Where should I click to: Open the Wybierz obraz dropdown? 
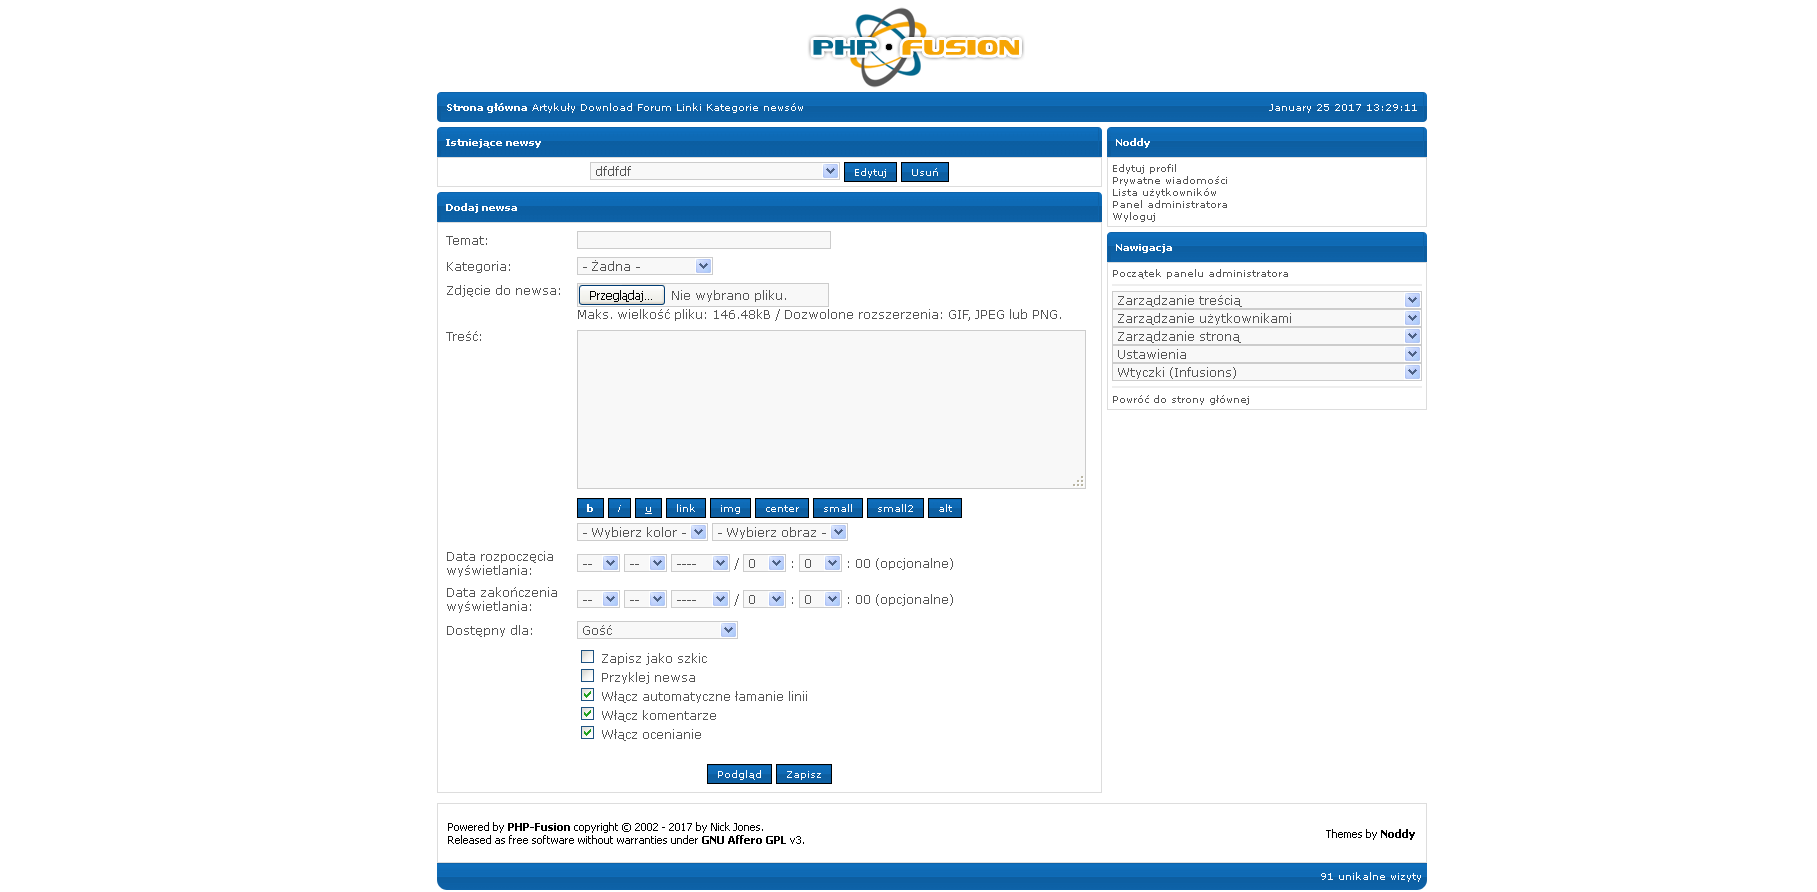coord(780,532)
